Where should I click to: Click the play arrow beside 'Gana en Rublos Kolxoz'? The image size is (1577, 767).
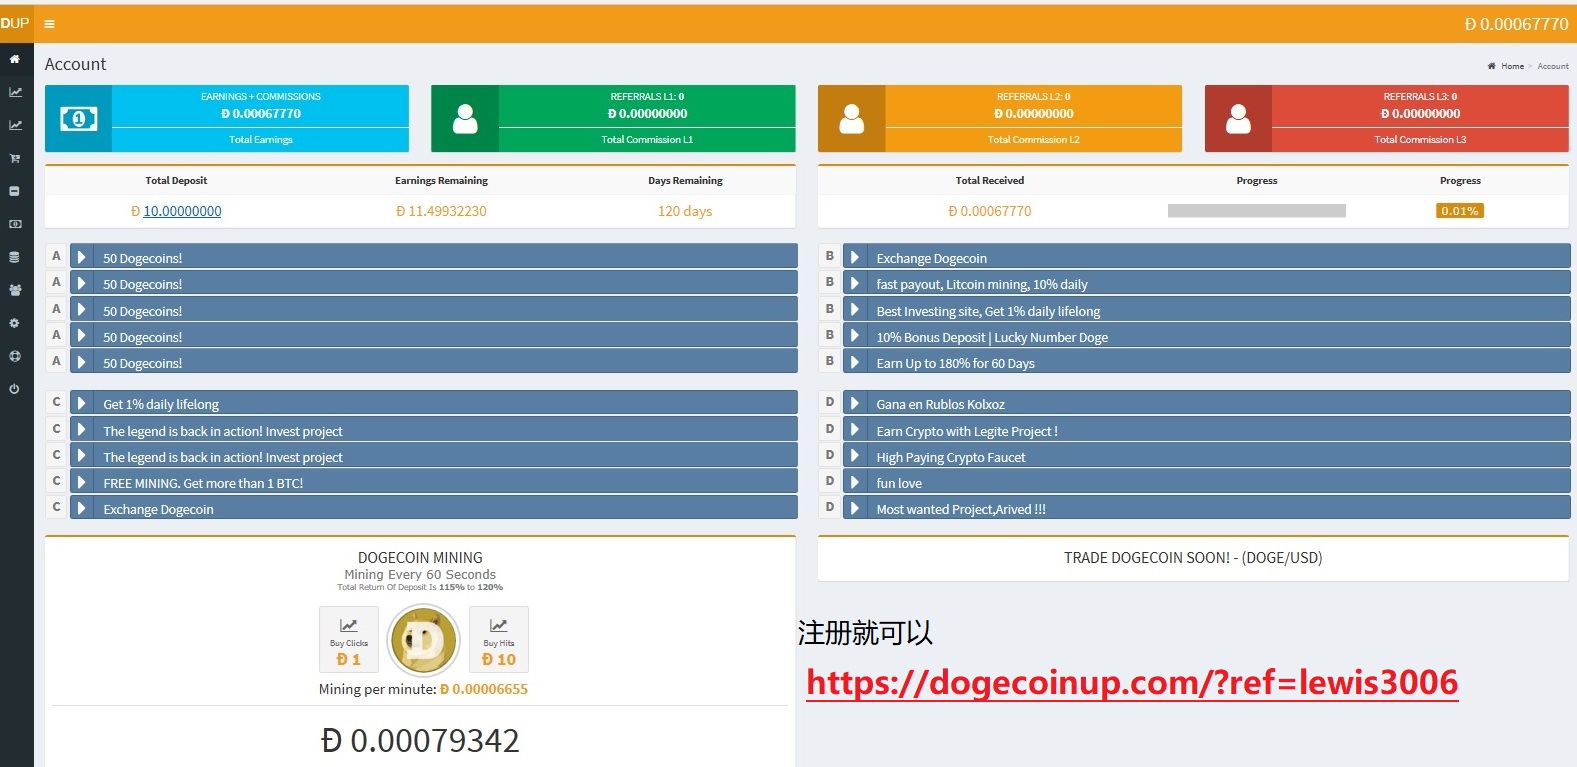point(854,403)
